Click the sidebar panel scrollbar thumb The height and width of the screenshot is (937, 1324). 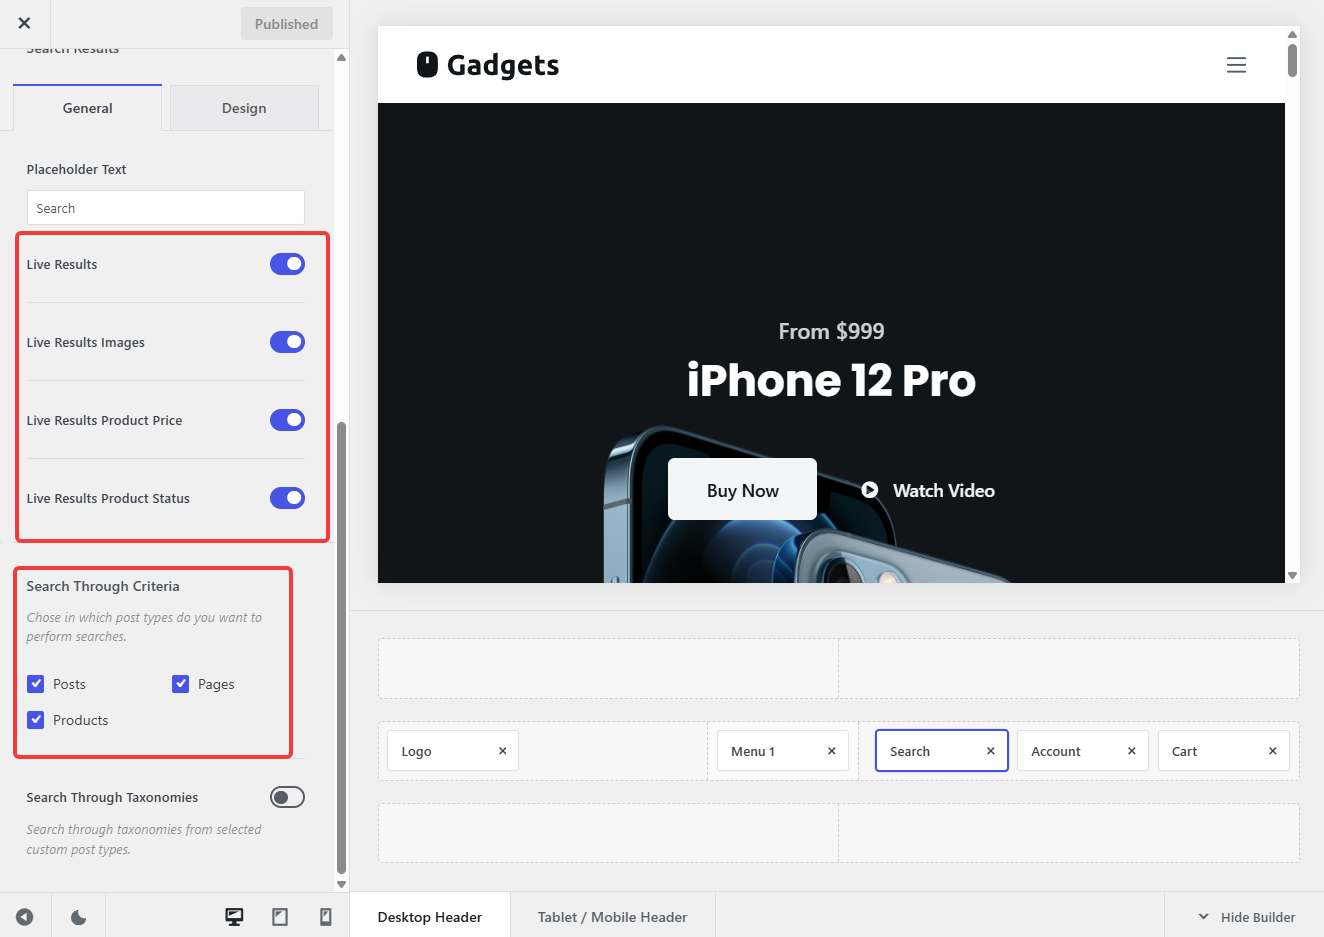tap(341, 647)
